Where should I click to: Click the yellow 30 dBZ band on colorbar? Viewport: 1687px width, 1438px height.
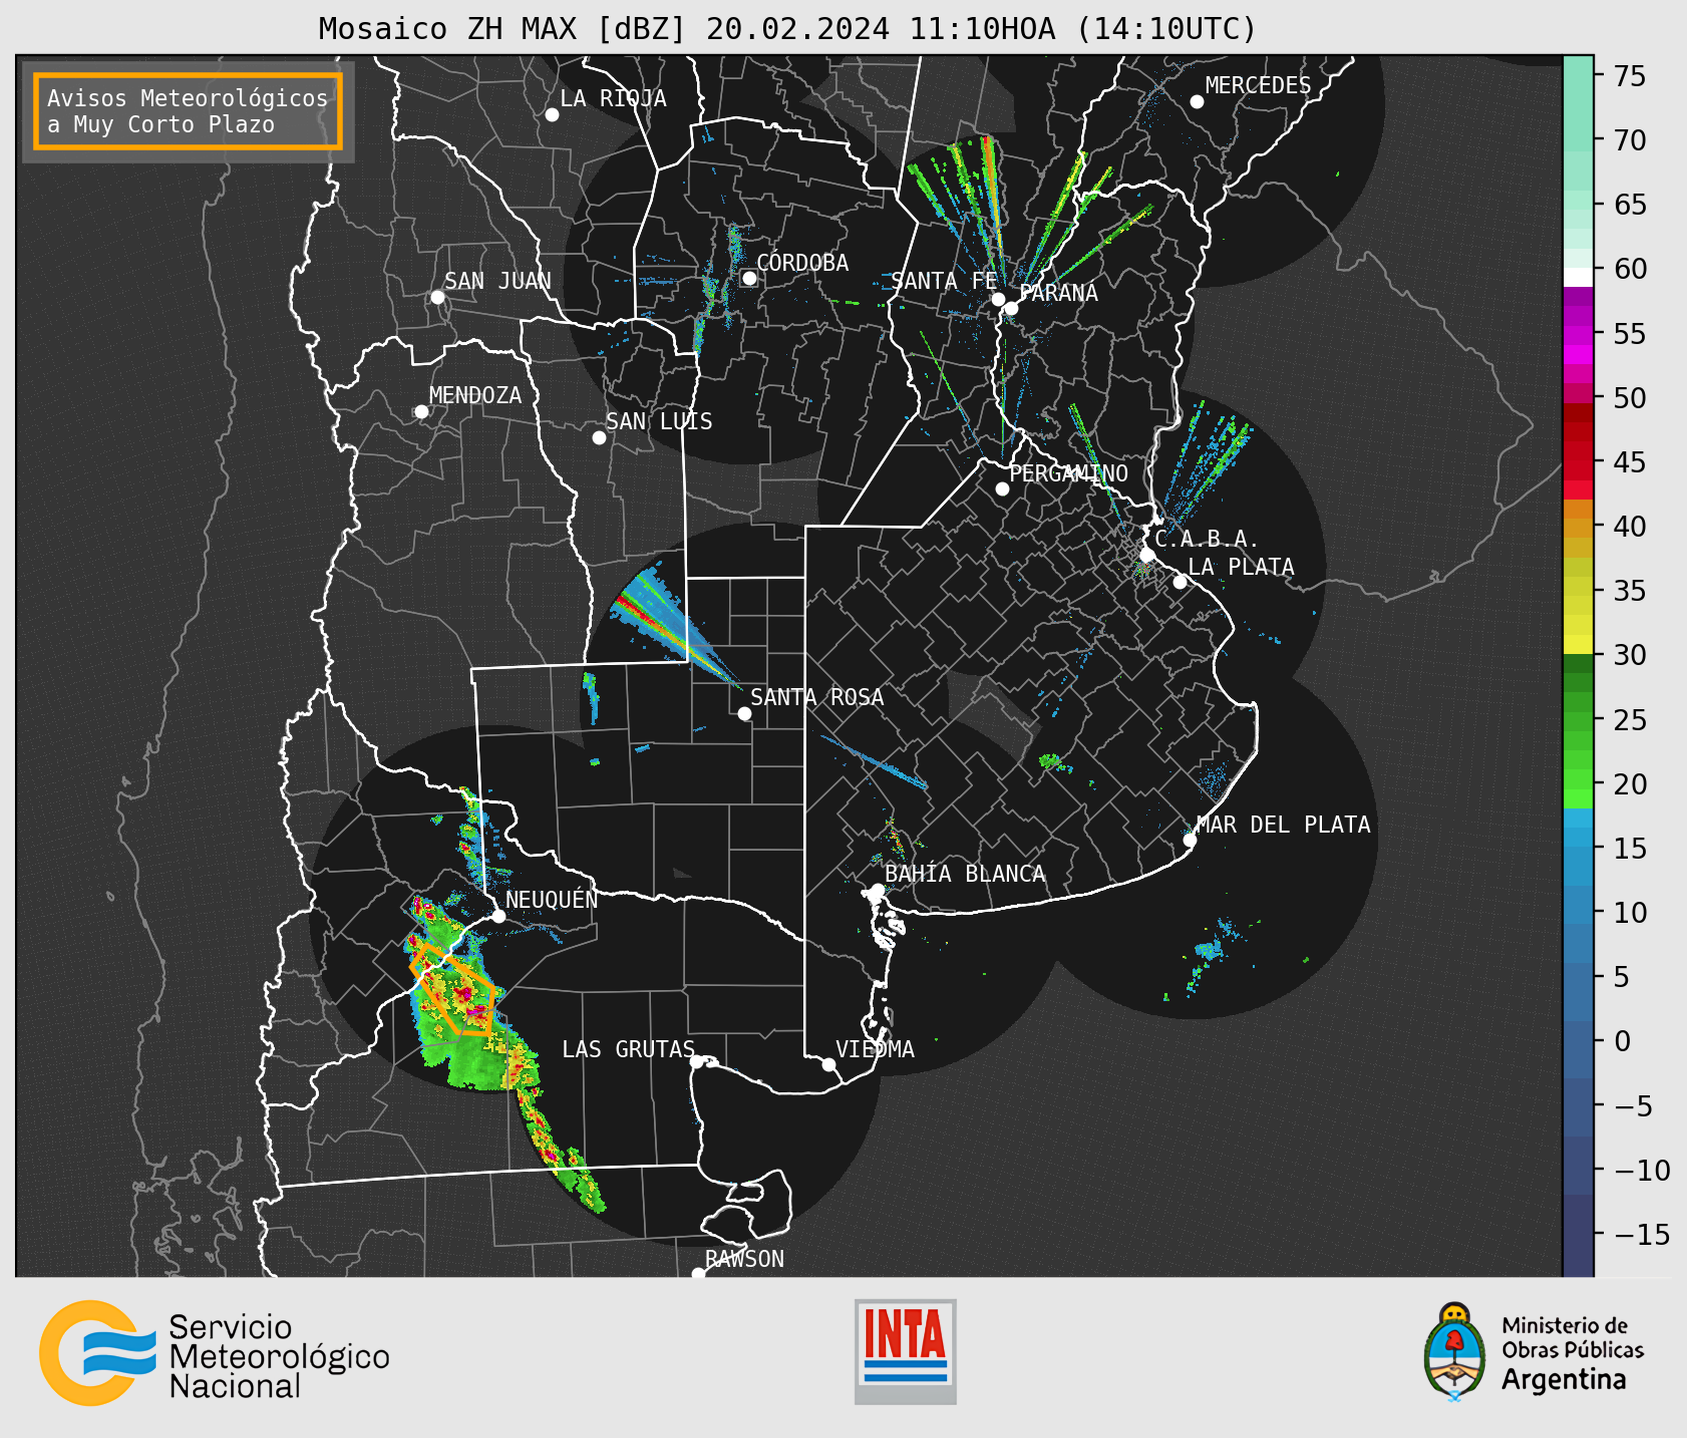pyautogui.click(x=1578, y=645)
